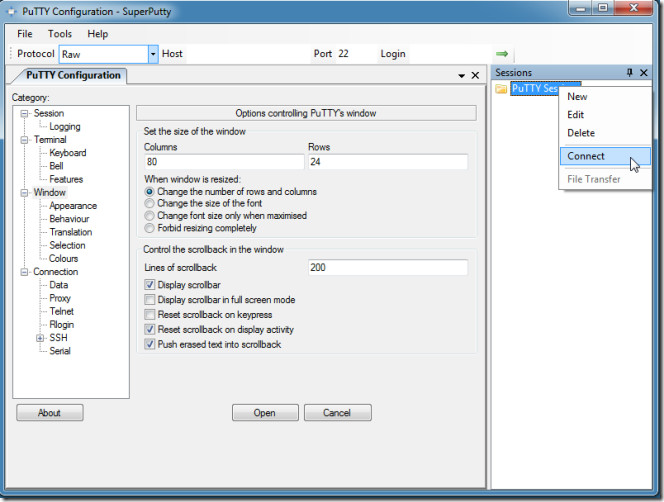This screenshot has width=664, height=502.
Task: Select Bell in category tree
Action: [56, 166]
